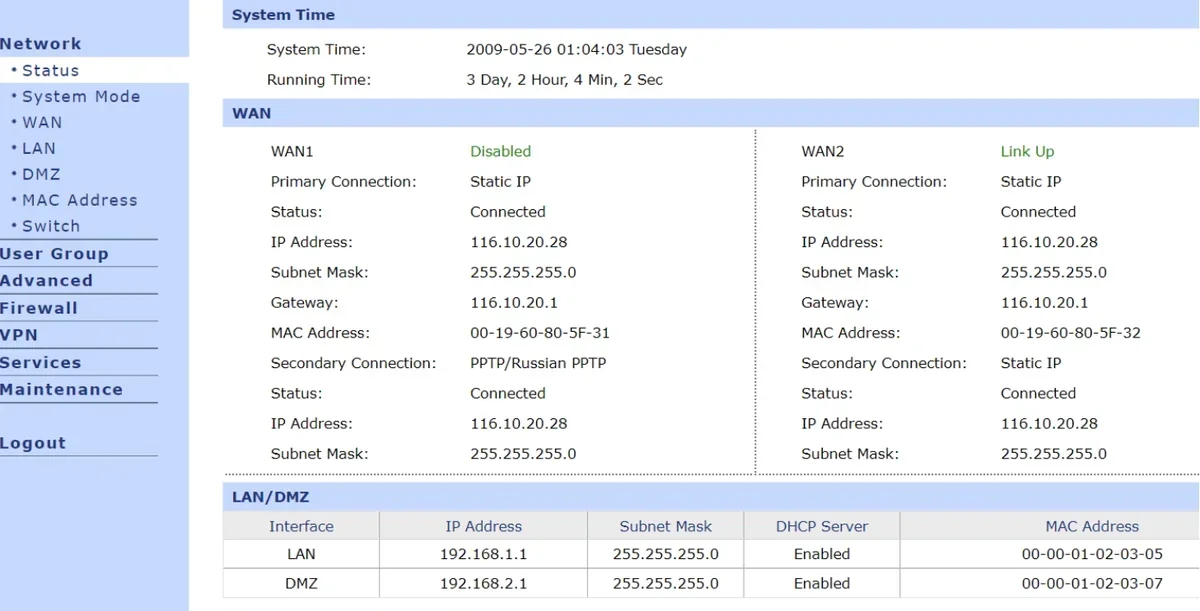This screenshot has height=611, width=1200.
Task: Expand the User Group section
Action: point(54,254)
